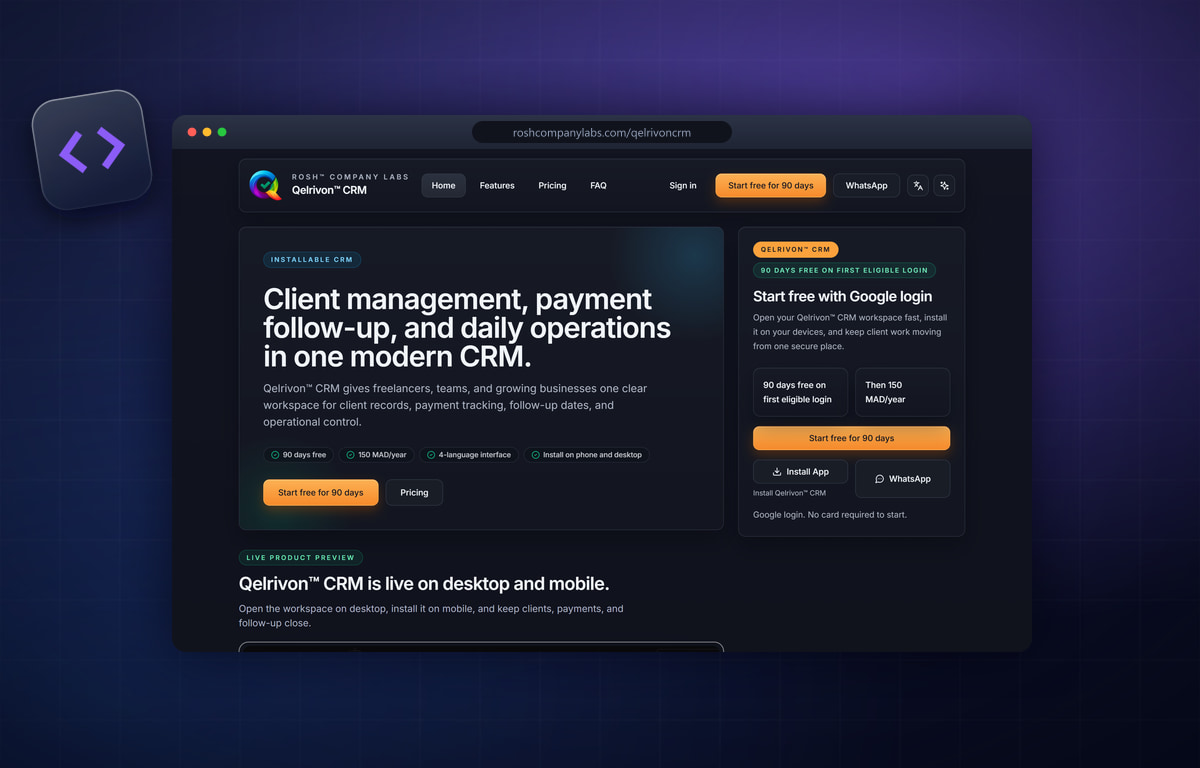Click the Install App button
The image size is (1200, 768).
click(x=800, y=472)
